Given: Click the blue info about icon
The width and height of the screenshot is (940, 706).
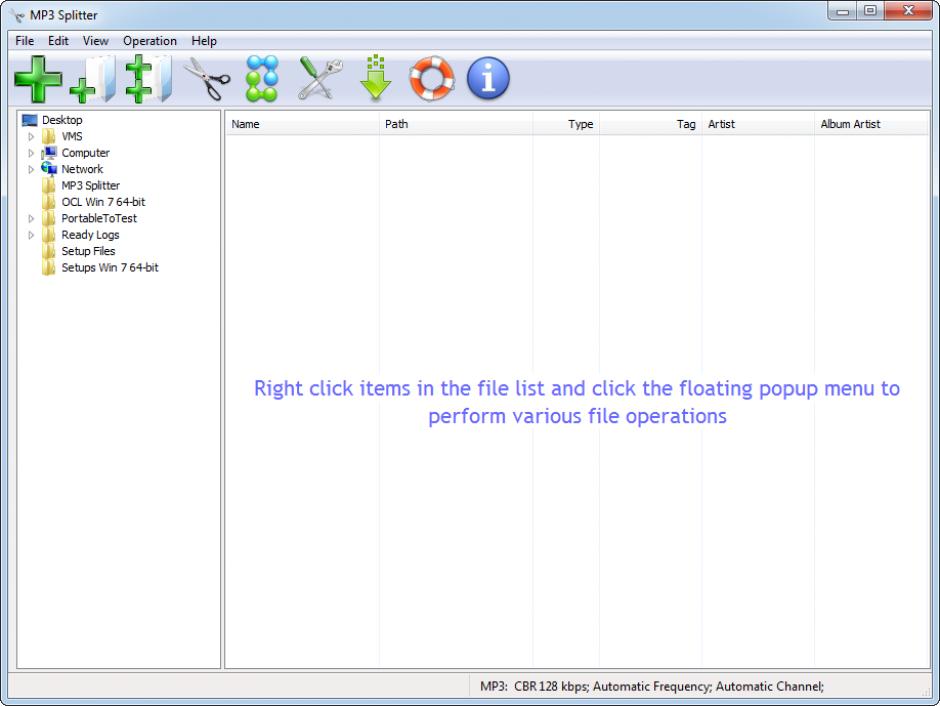Looking at the screenshot, I should tap(488, 79).
